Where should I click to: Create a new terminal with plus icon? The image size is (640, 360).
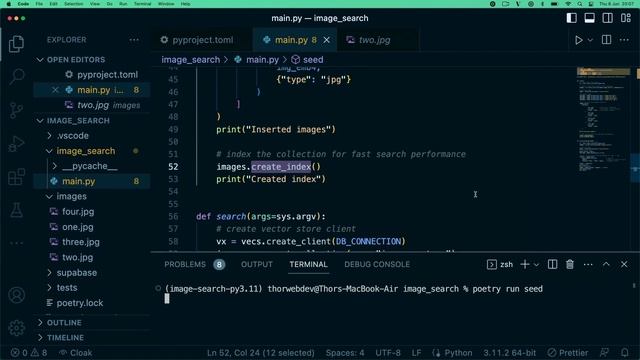click(x=525, y=264)
